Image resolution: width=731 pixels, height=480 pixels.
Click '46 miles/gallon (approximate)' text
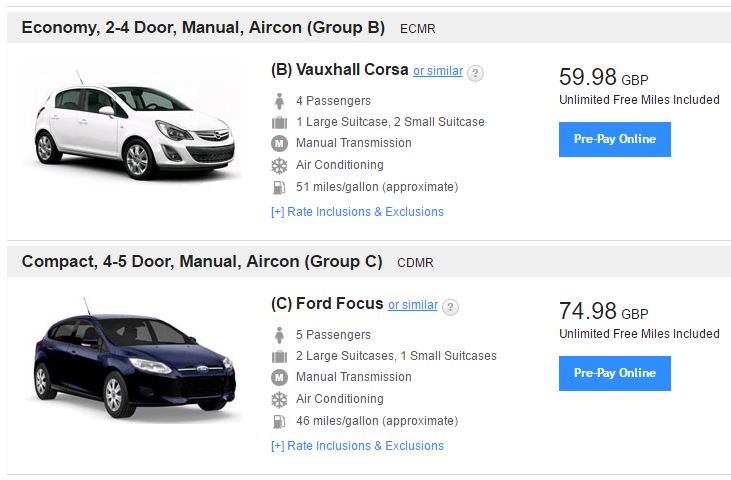point(377,421)
